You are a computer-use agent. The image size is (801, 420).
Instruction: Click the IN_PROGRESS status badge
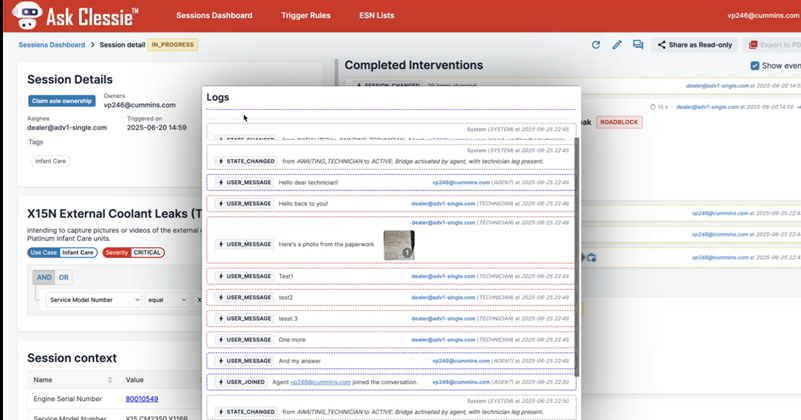pos(173,45)
